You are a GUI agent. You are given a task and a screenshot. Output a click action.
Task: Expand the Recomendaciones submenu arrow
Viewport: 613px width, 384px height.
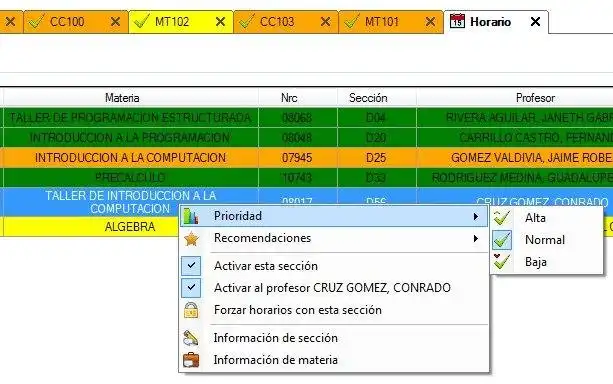point(475,238)
